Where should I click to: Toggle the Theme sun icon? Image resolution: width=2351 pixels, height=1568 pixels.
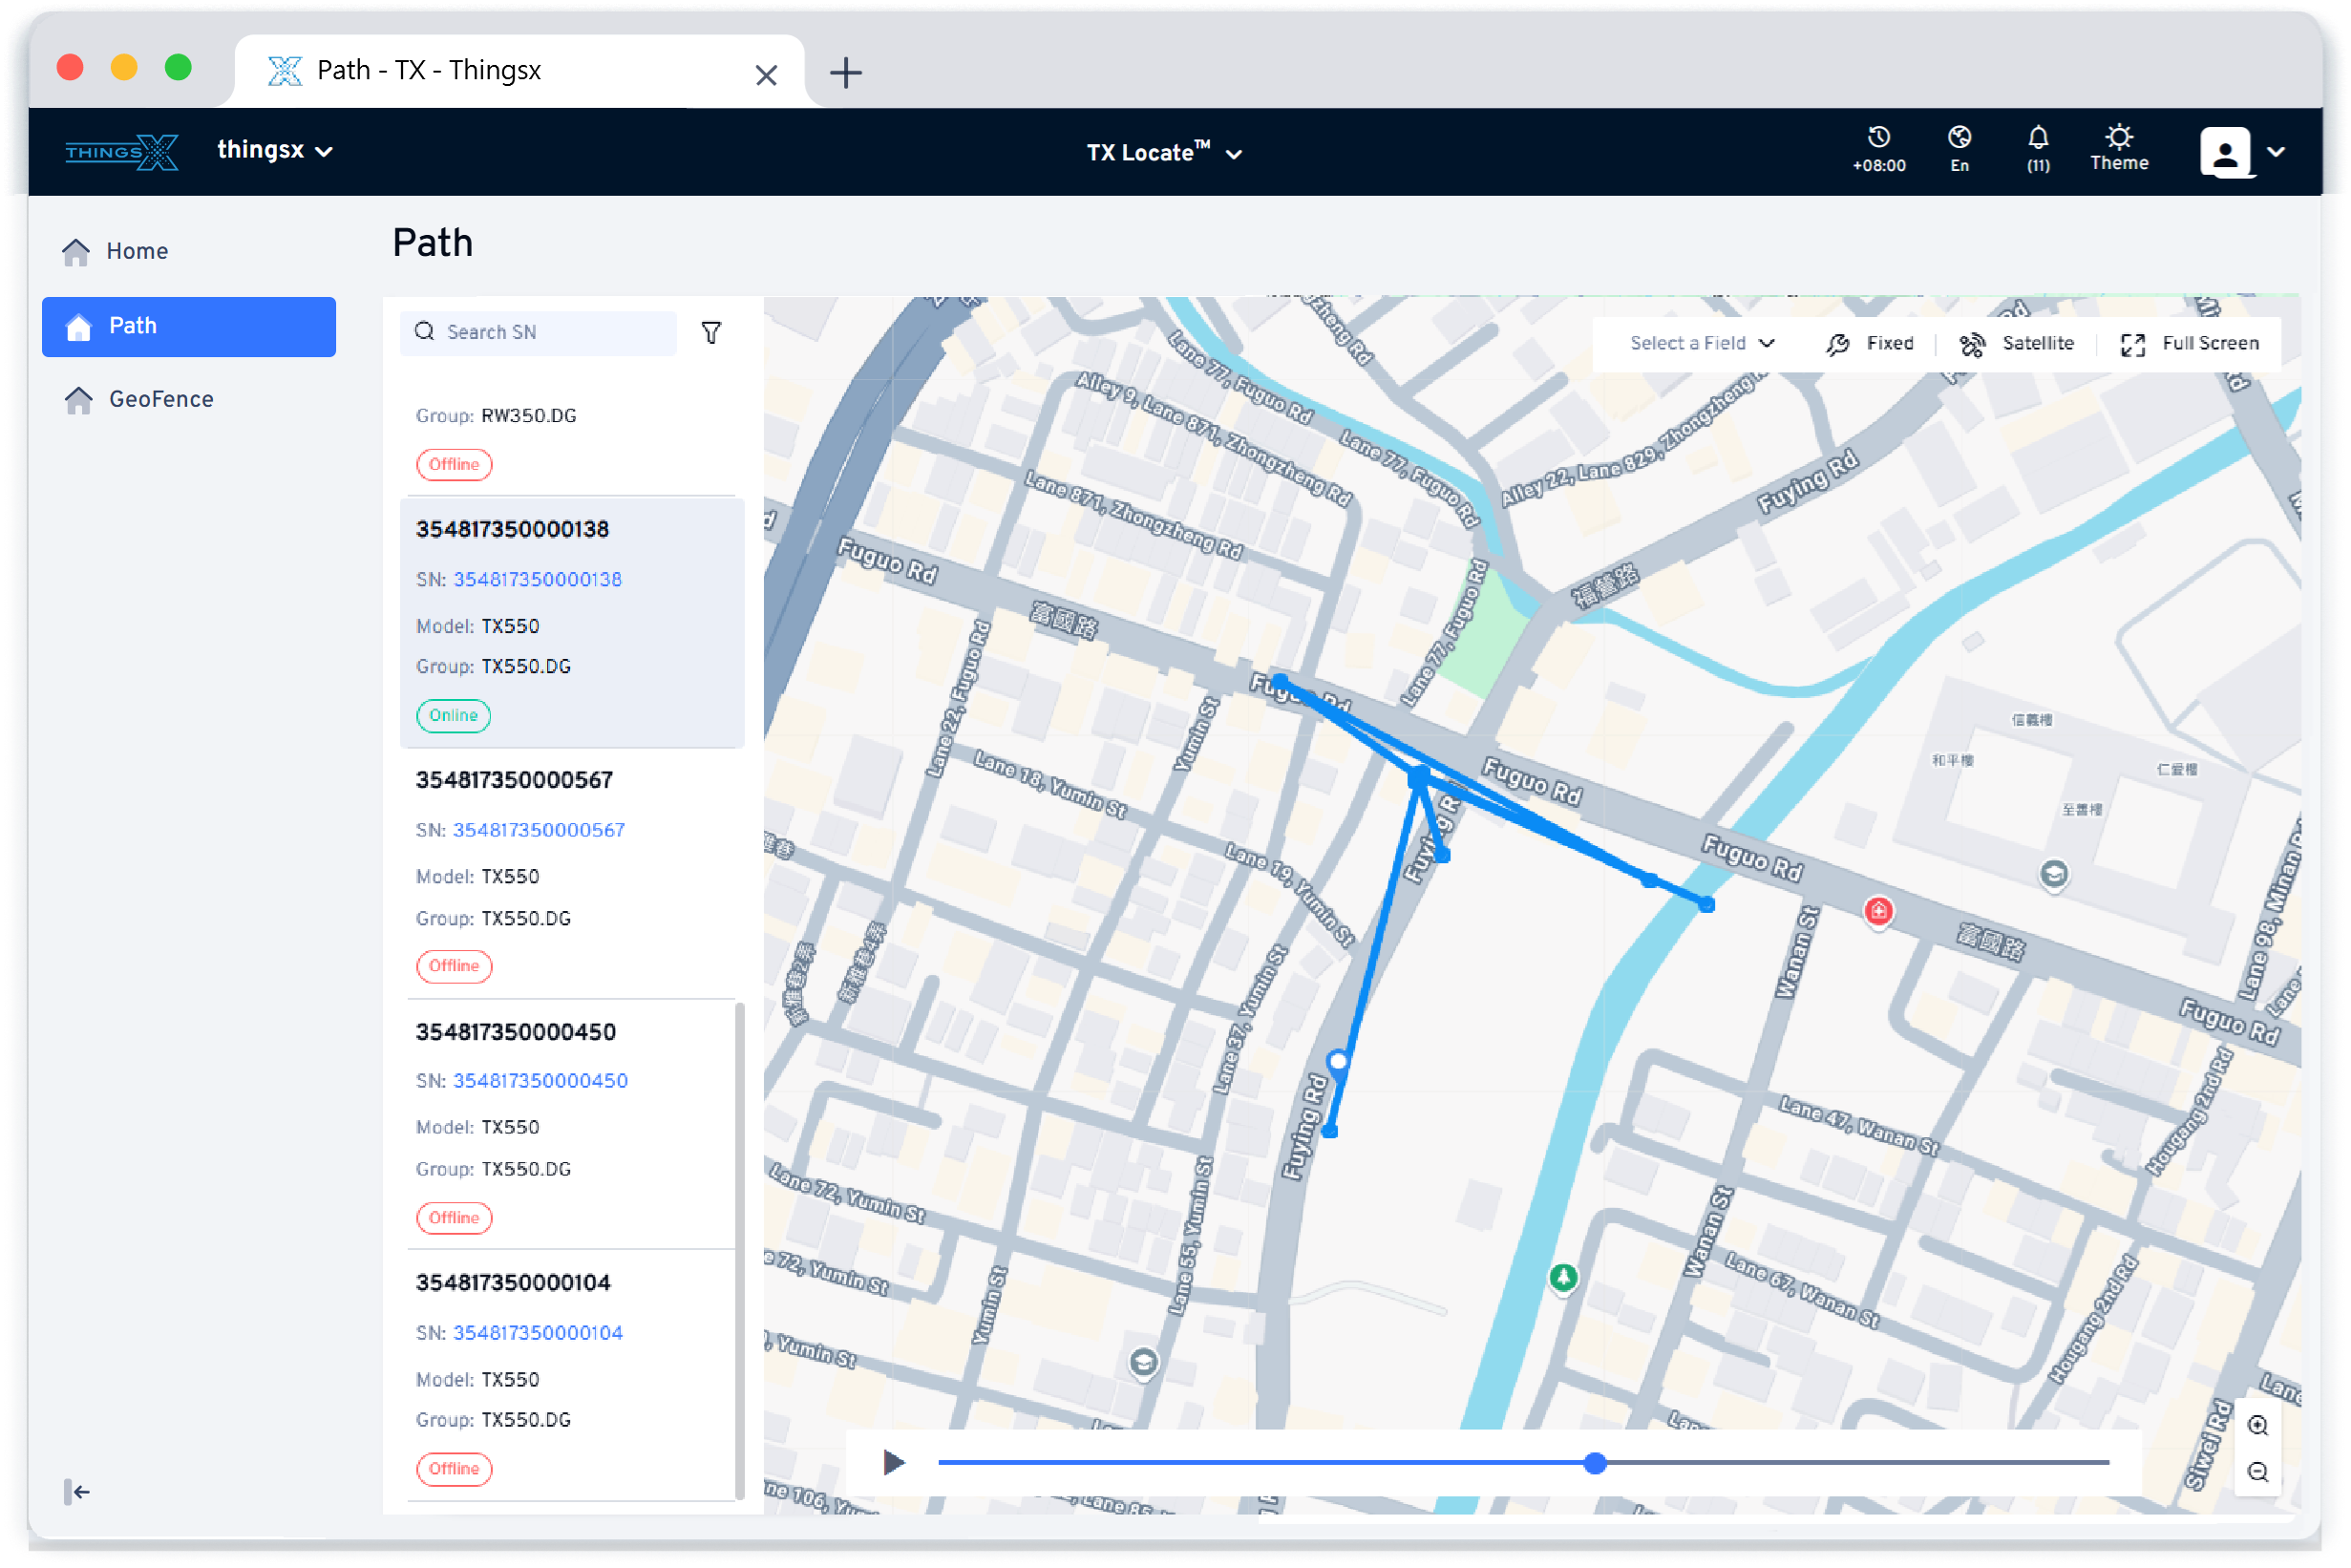tap(2118, 148)
